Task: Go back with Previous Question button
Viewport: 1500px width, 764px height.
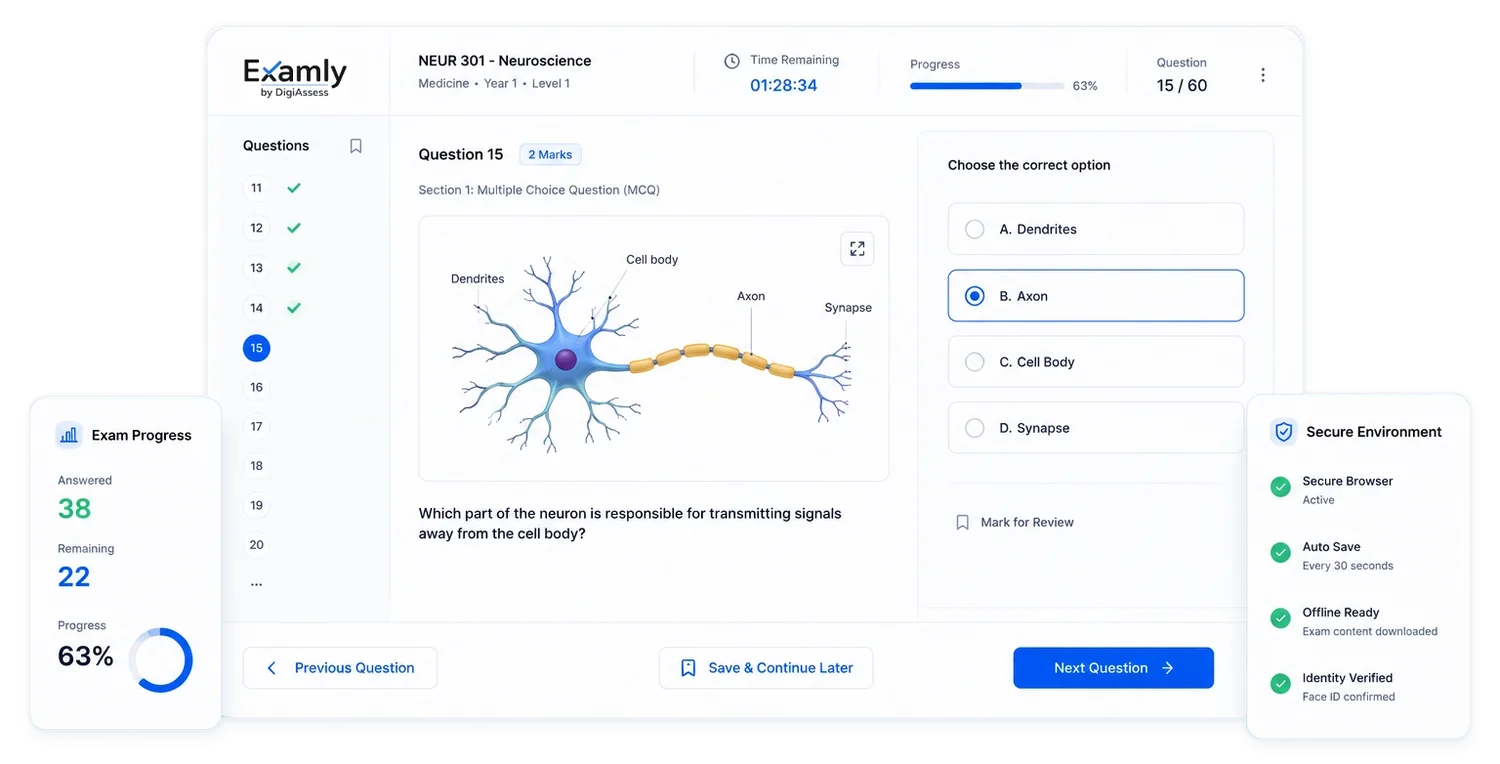Action: 340,668
